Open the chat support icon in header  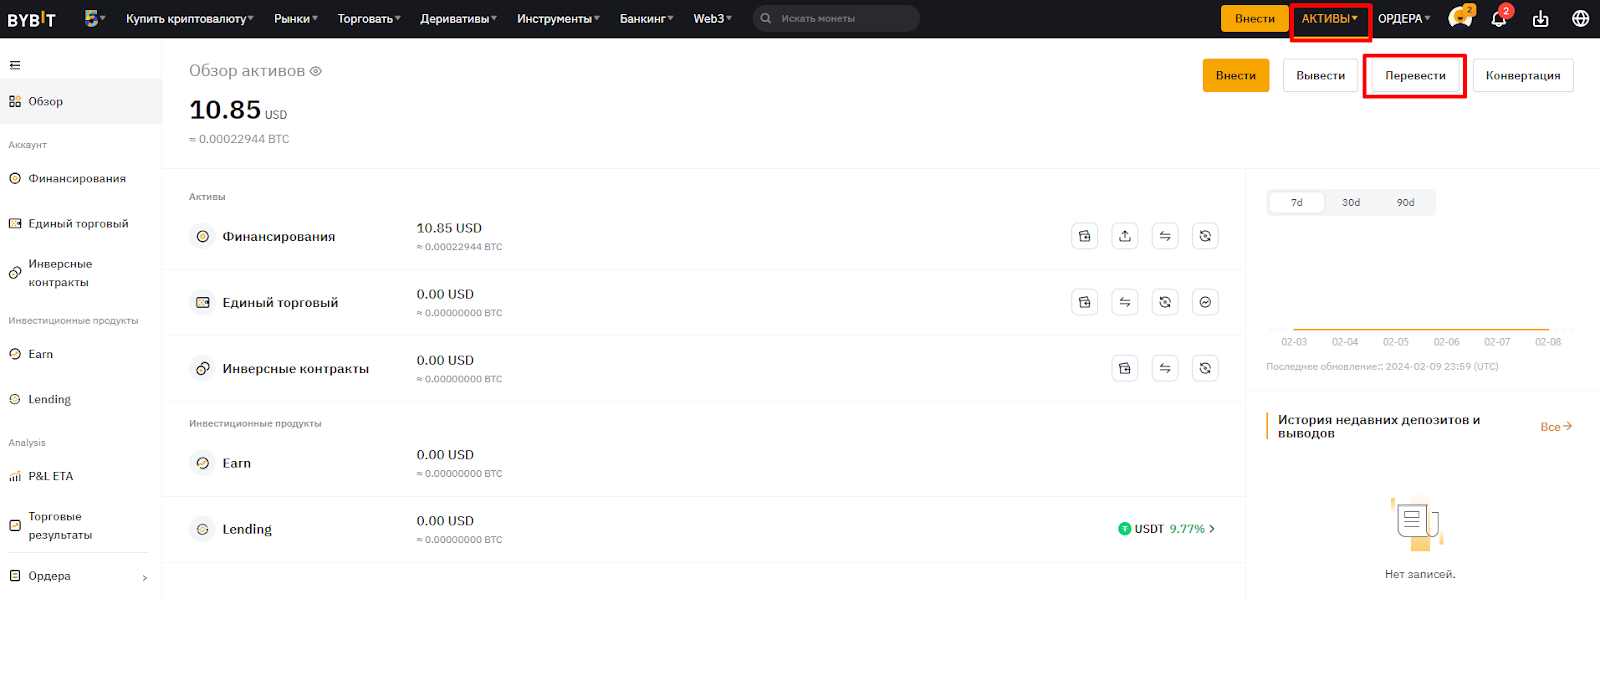(x=1460, y=18)
